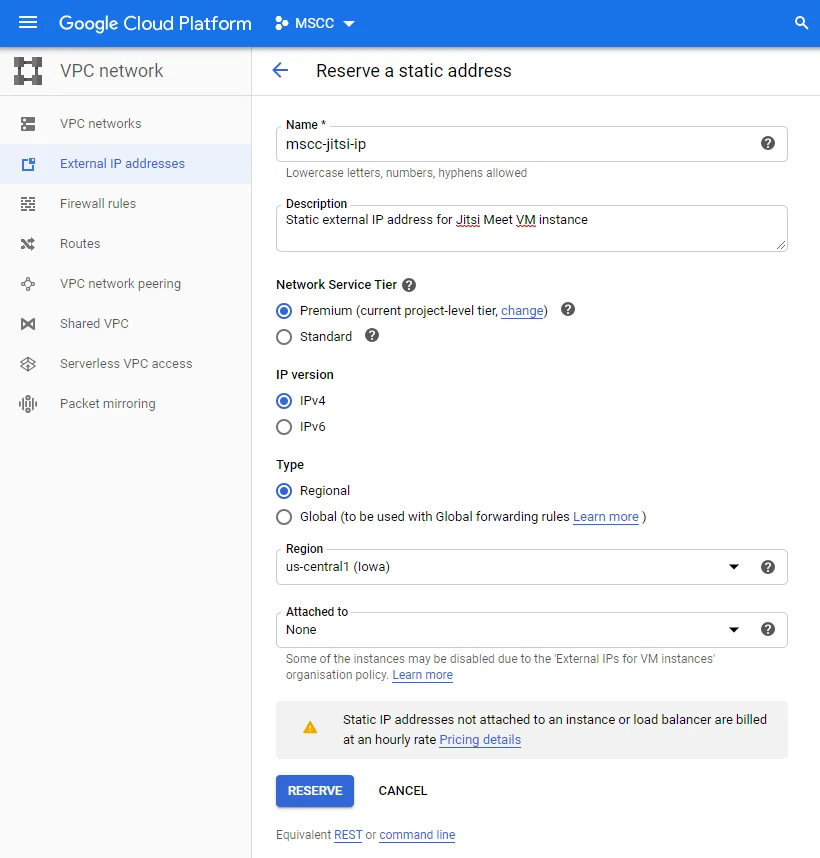Click the Routes sidebar icon
Screen dimensions: 820x858
click(28, 244)
